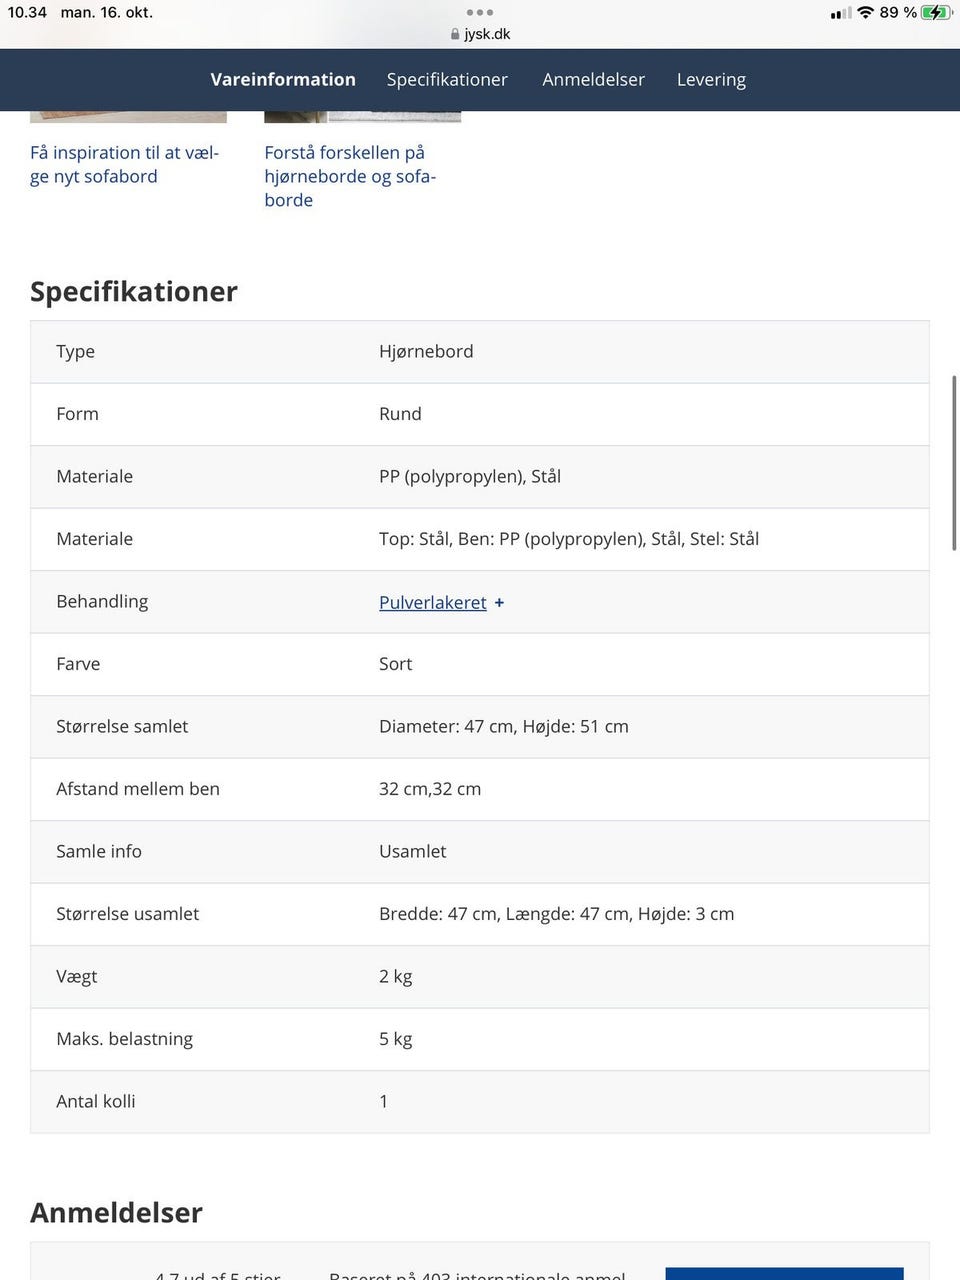The width and height of the screenshot is (960, 1280).
Task: Click the page scrollbar on the right edge
Action: tap(955, 463)
